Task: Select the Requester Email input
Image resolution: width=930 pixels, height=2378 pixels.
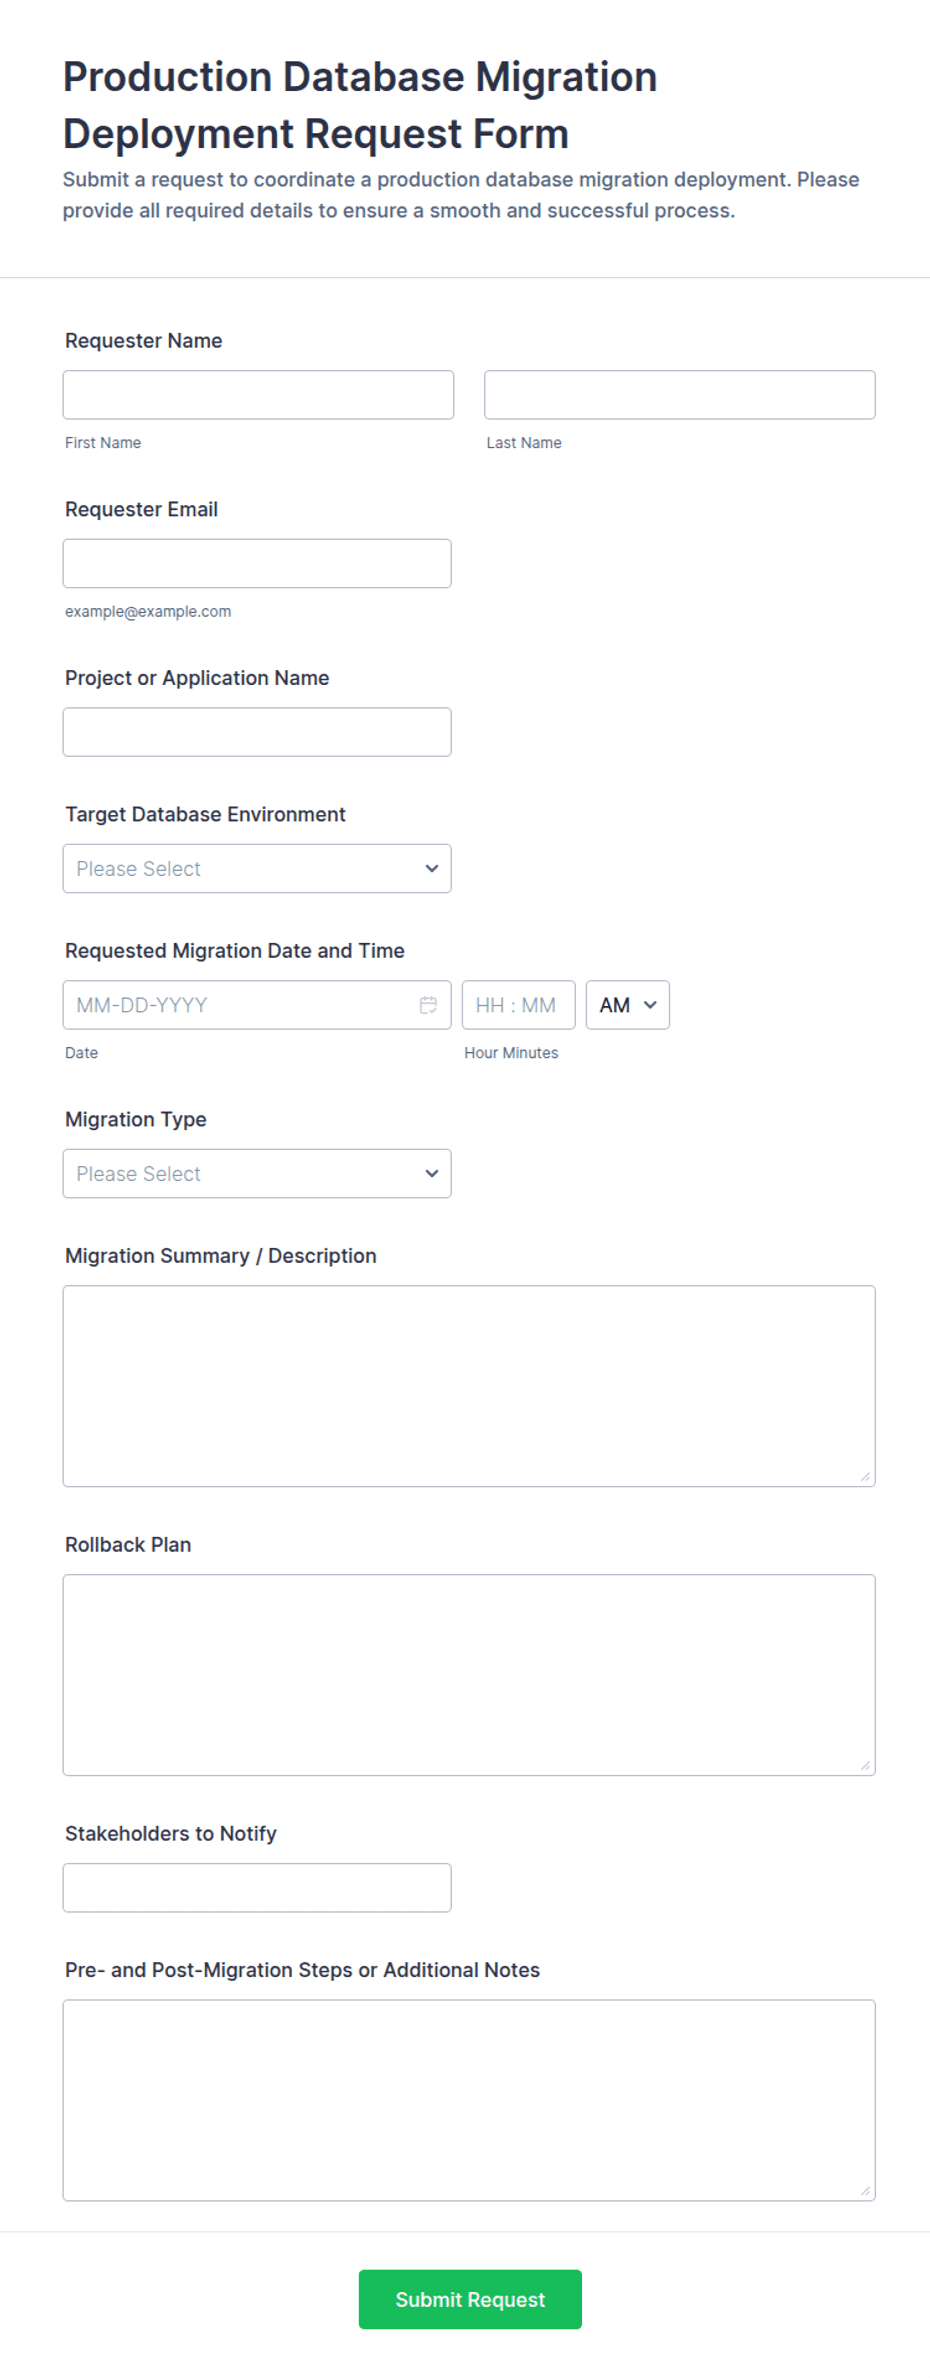Action: coord(257,563)
